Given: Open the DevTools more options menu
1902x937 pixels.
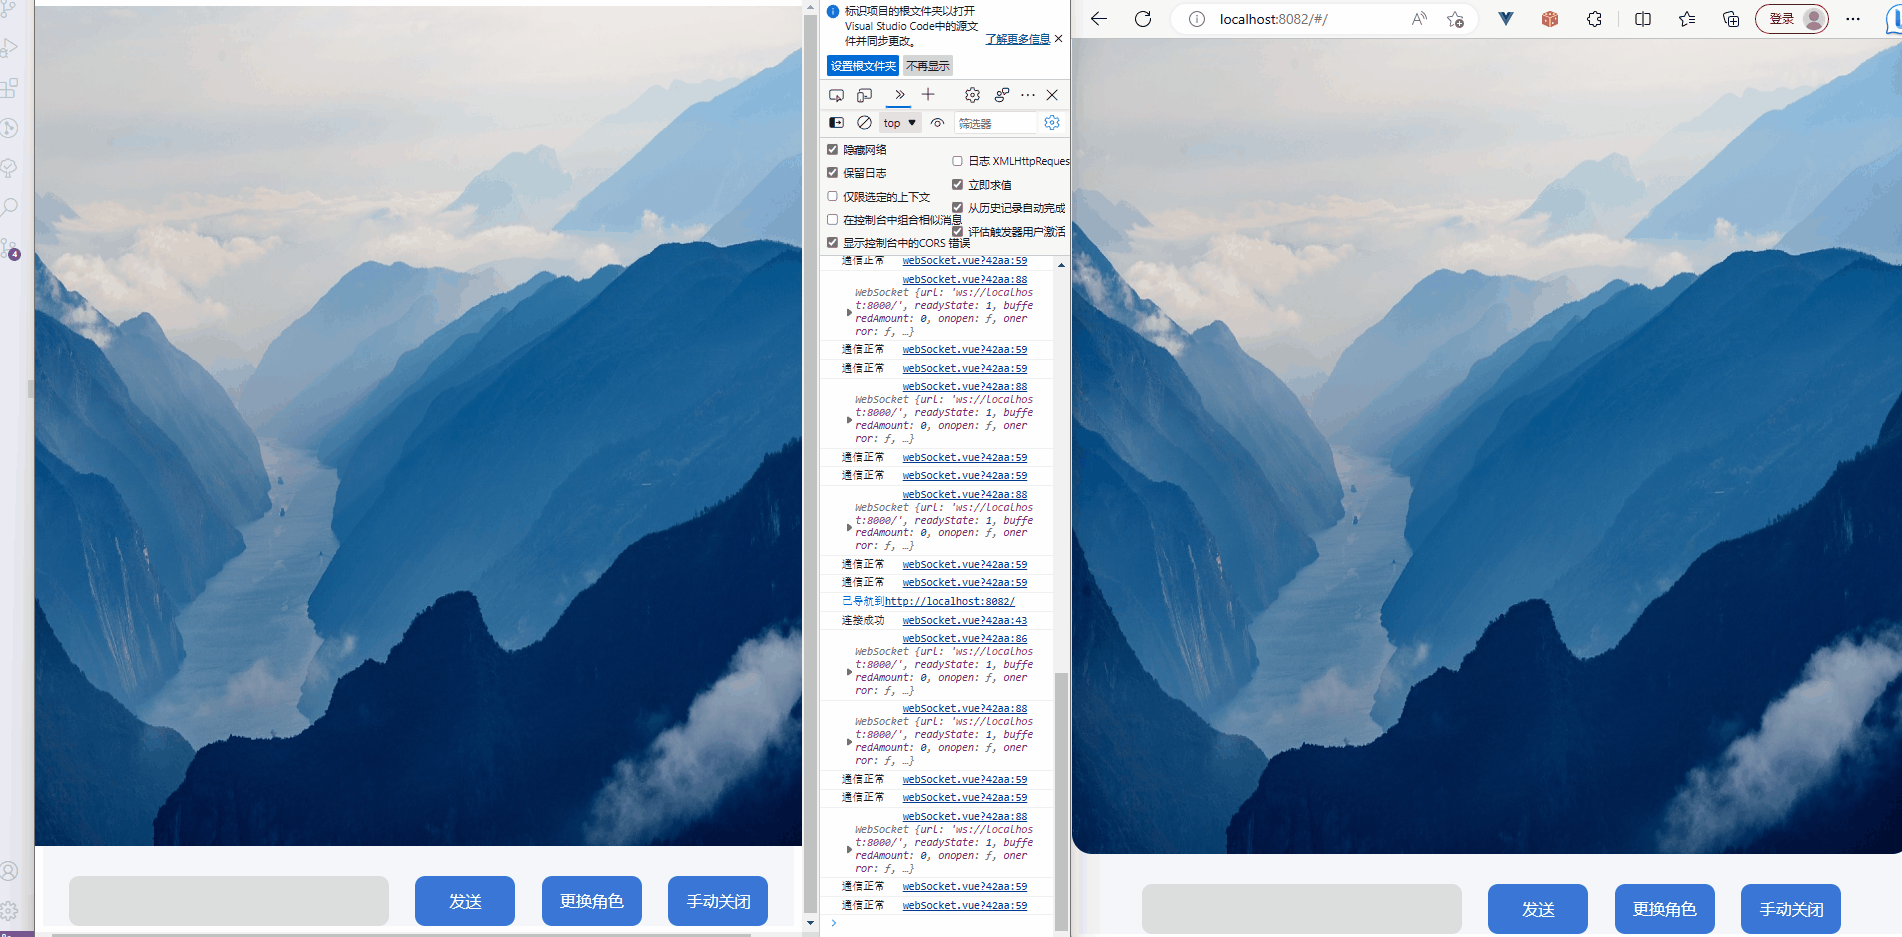Looking at the screenshot, I should [1028, 95].
